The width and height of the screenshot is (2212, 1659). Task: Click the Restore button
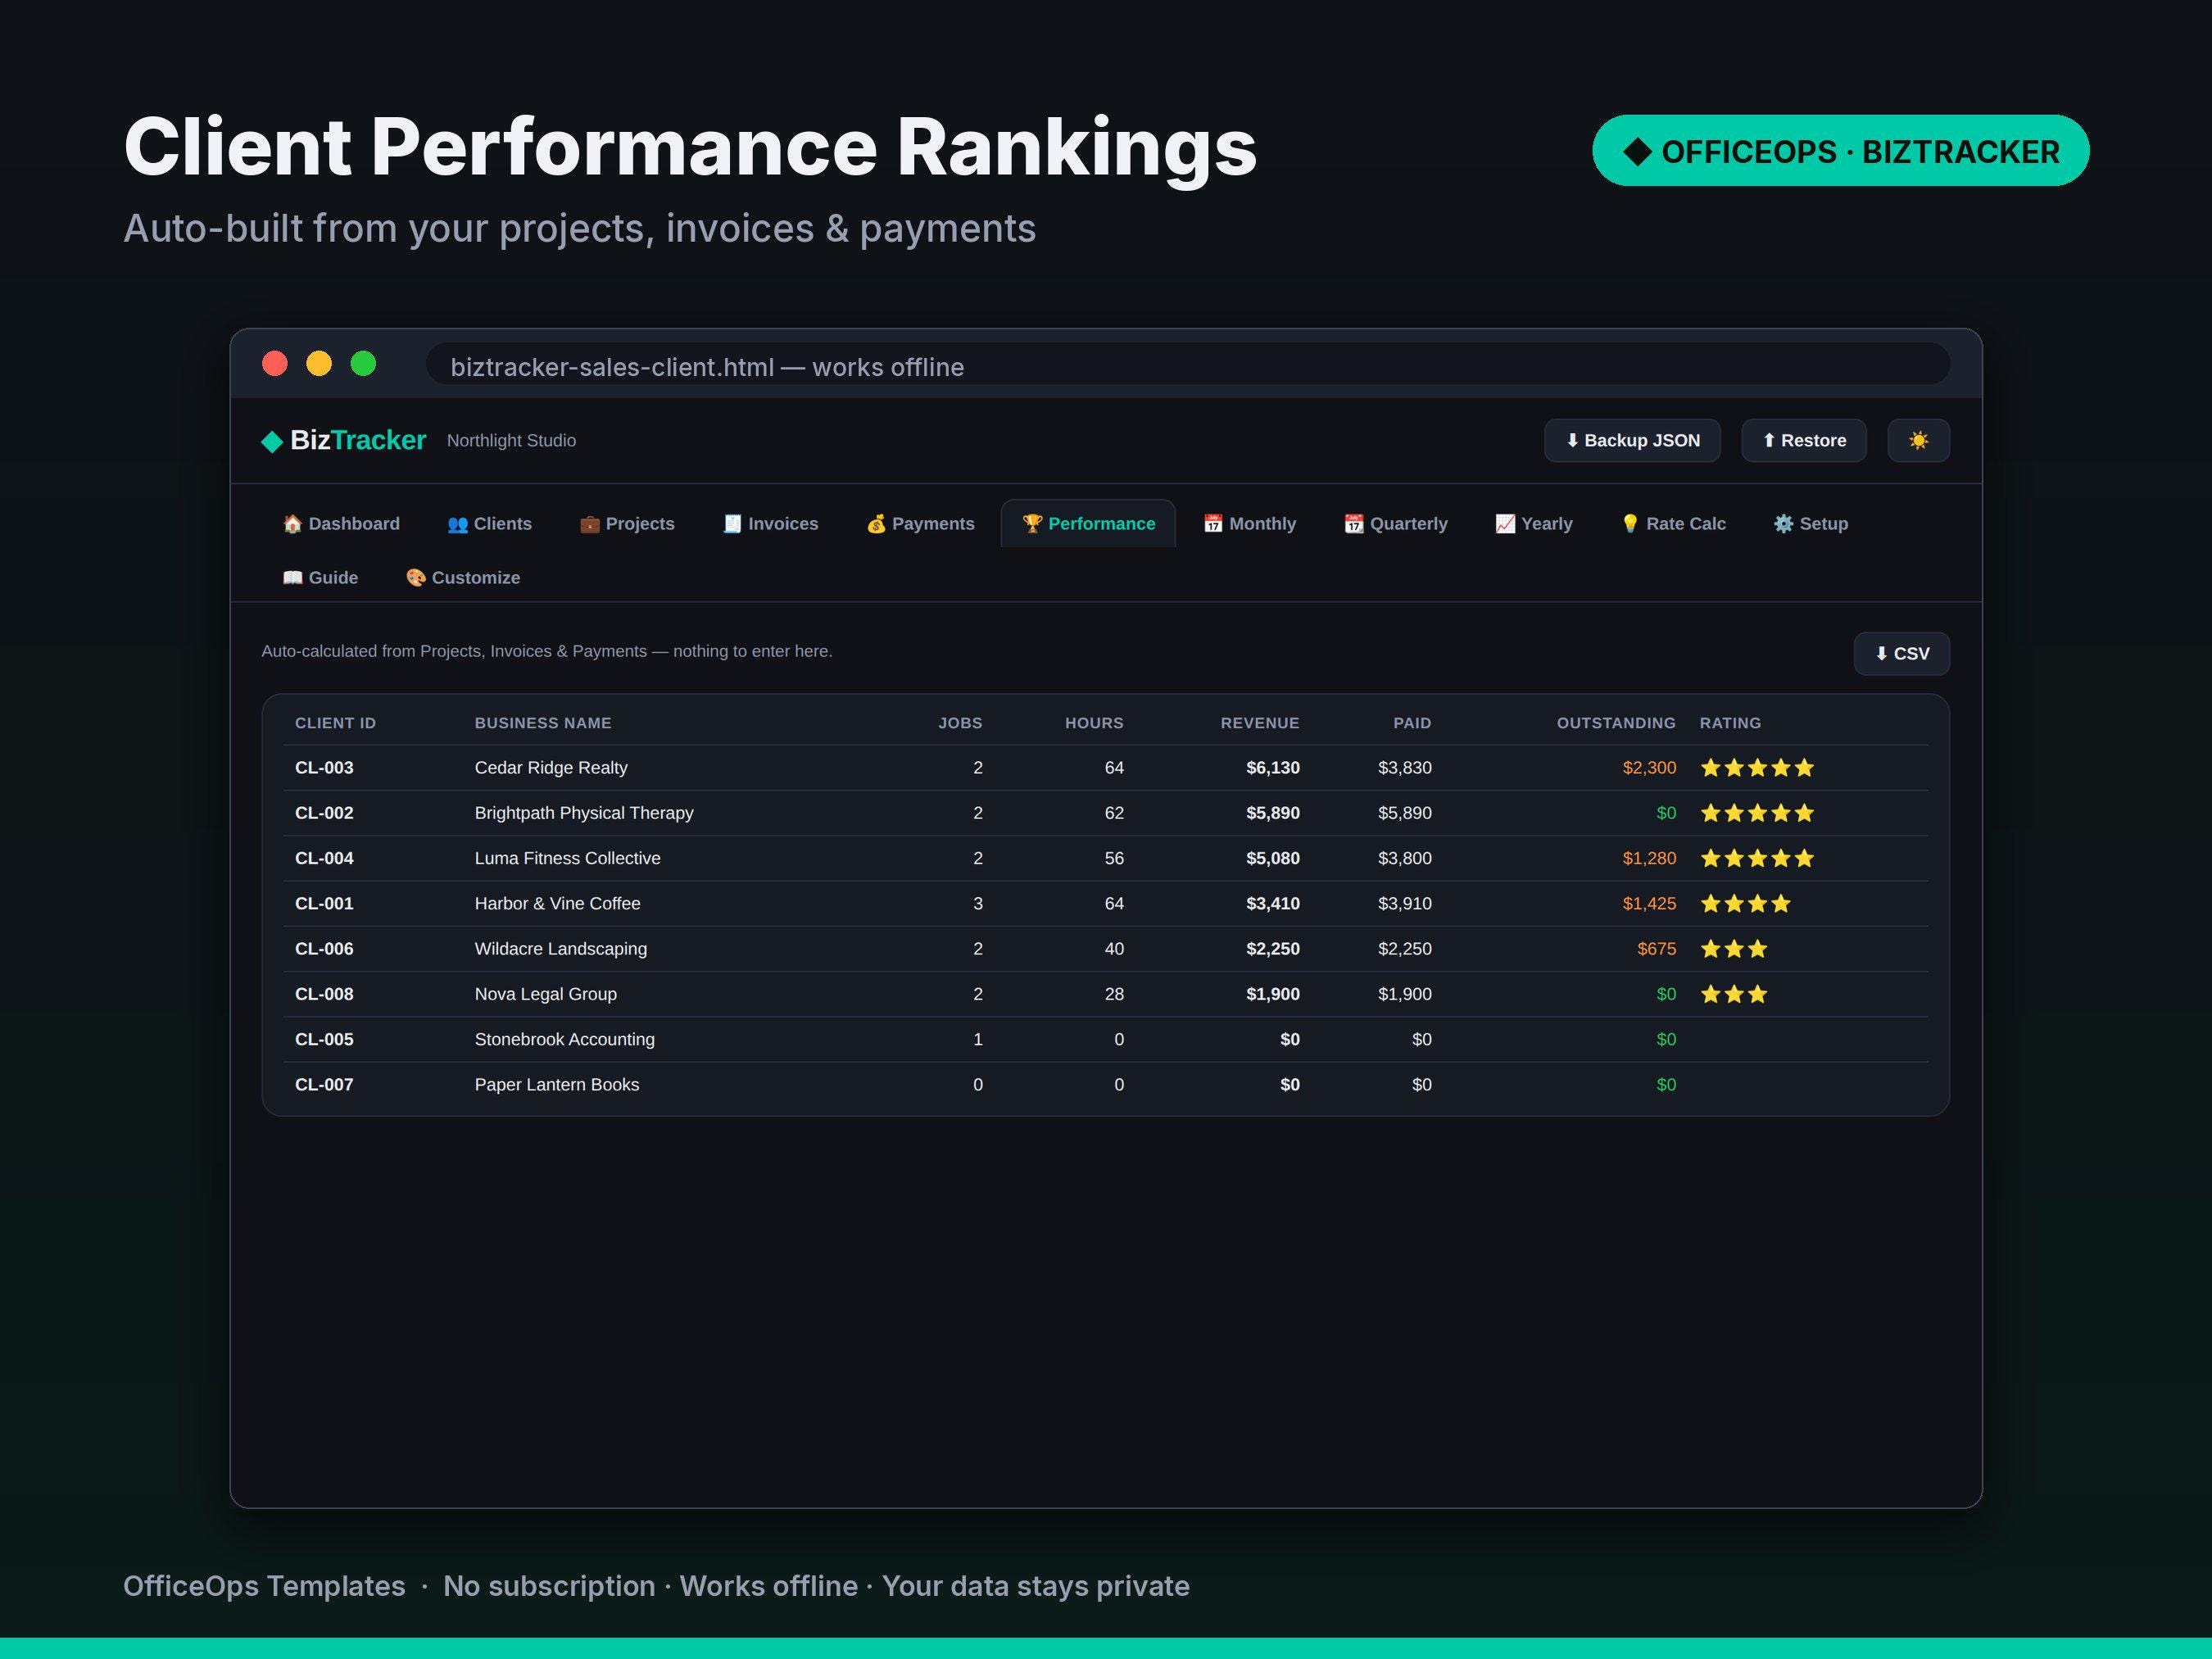click(1803, 440)
